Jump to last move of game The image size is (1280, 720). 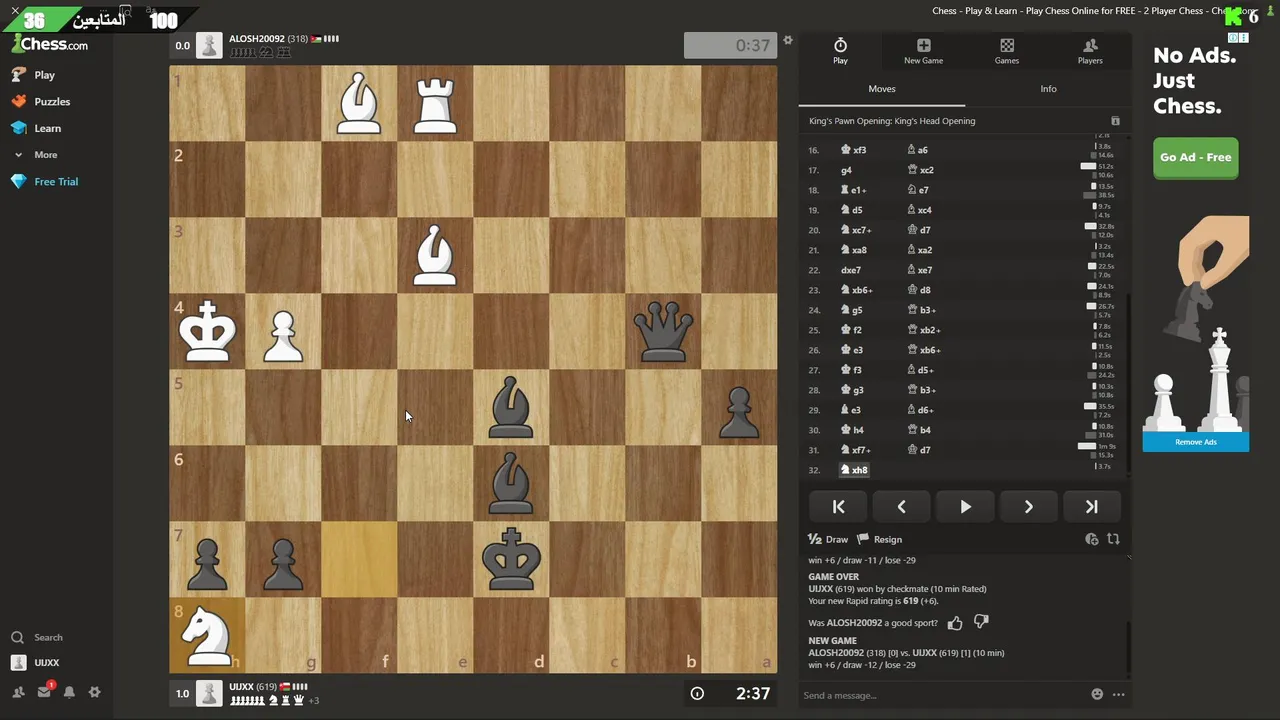pos(1091,507)
